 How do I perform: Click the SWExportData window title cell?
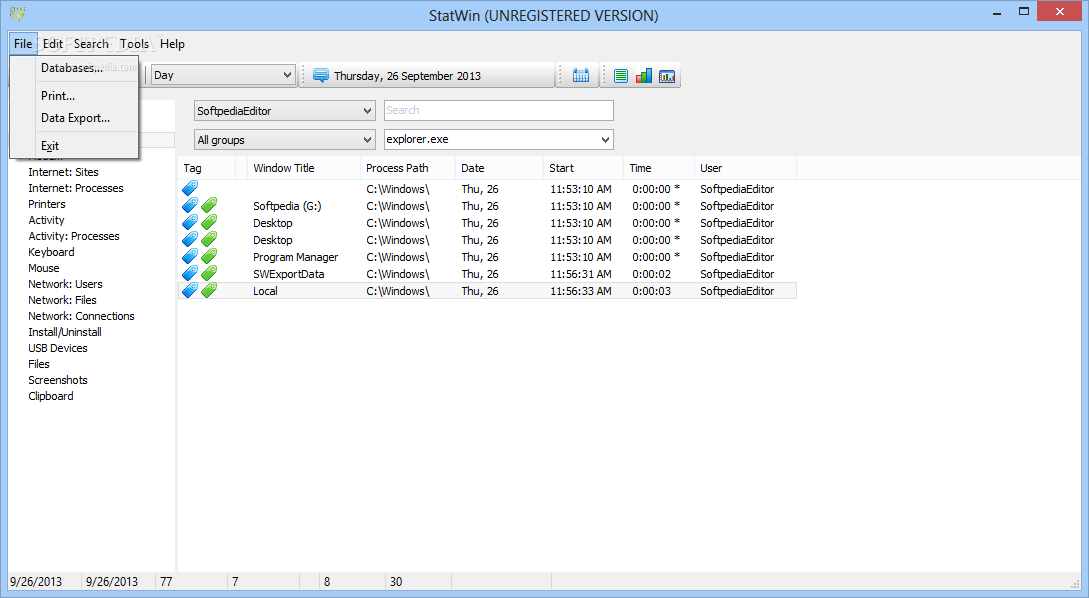tap(289, 274)
